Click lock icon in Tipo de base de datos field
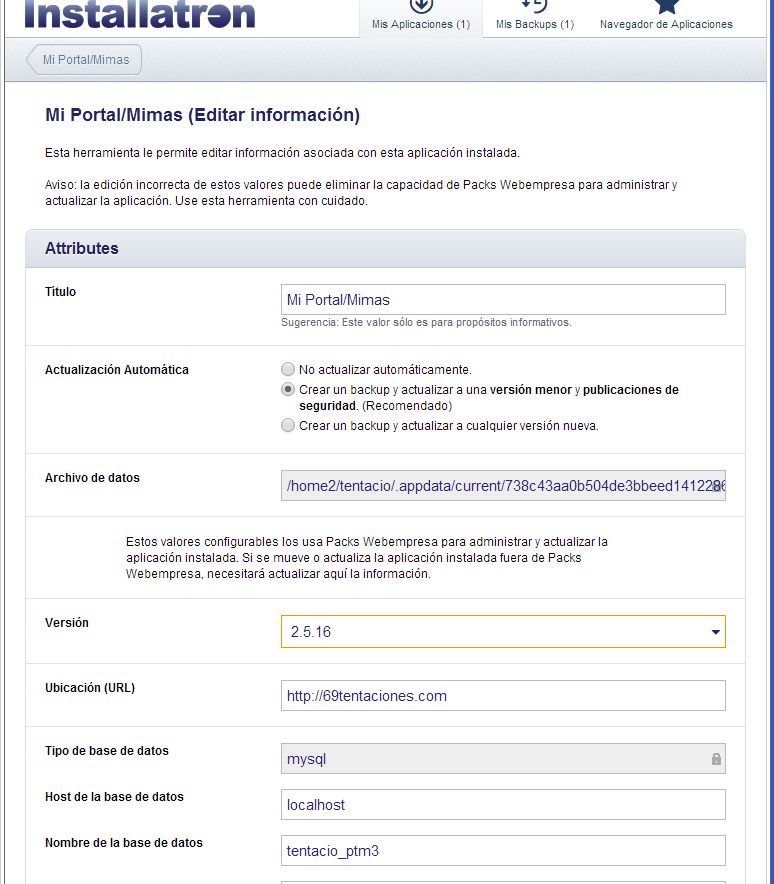The image size is (774, 884). (x=716, y=759)
